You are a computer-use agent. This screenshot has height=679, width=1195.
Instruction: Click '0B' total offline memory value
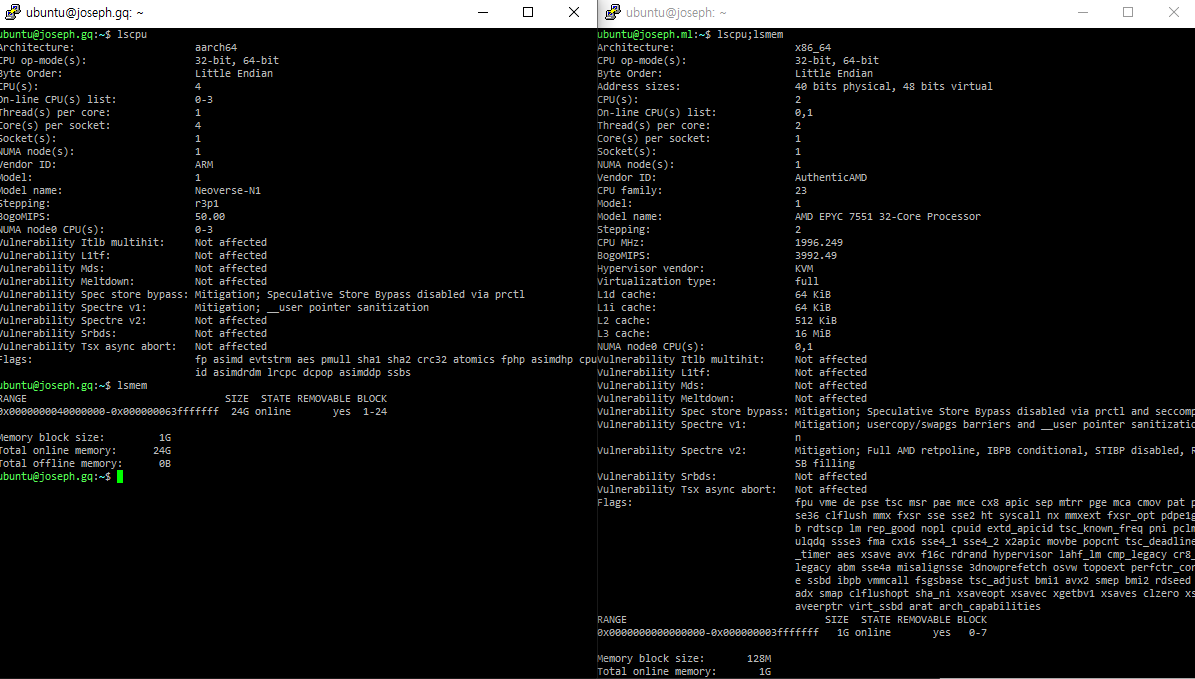coord(165,463)
